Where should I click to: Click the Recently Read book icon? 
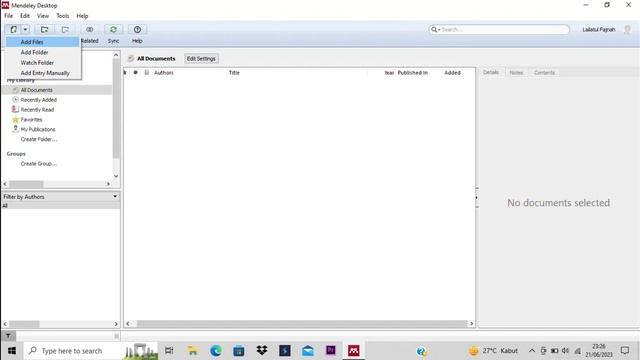pos(15,109)
